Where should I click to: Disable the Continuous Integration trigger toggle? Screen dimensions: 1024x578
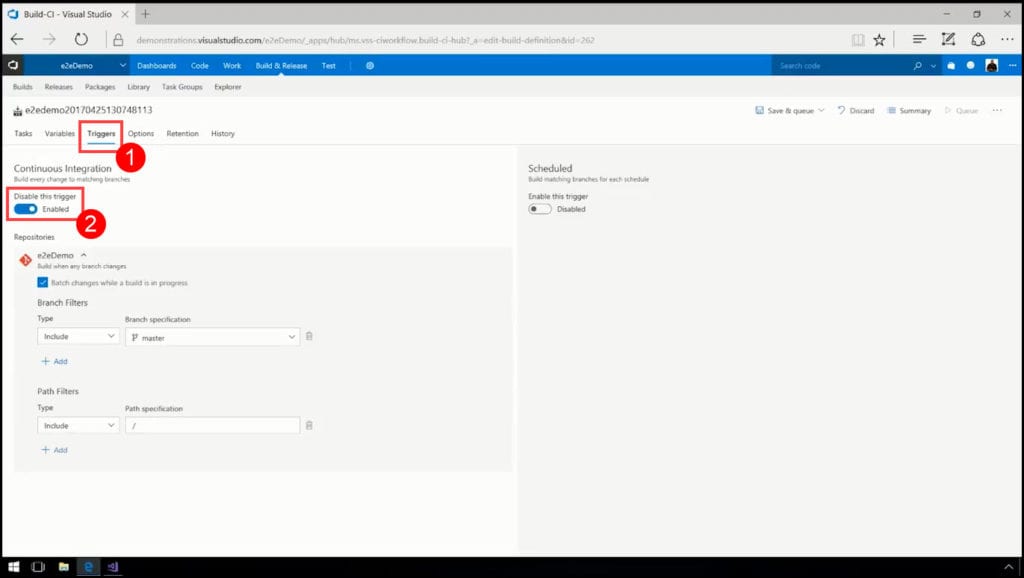pos(25,209)
